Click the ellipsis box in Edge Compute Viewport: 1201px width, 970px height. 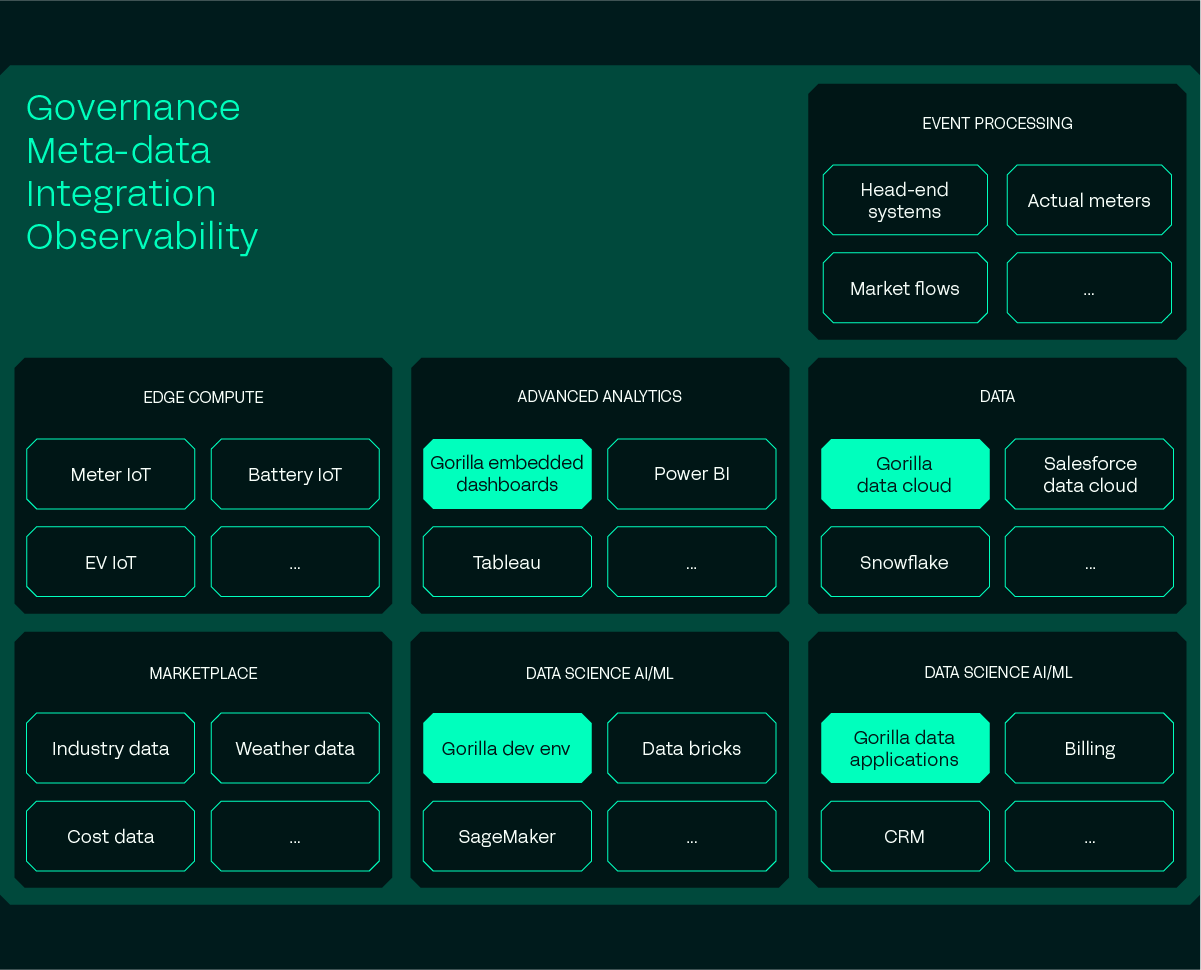click(x=295, y=562)
